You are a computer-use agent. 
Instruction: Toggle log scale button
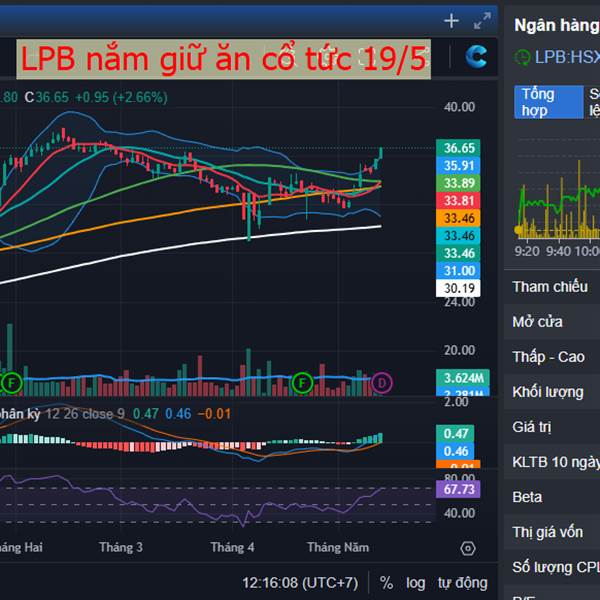click(x=415, y=583)
